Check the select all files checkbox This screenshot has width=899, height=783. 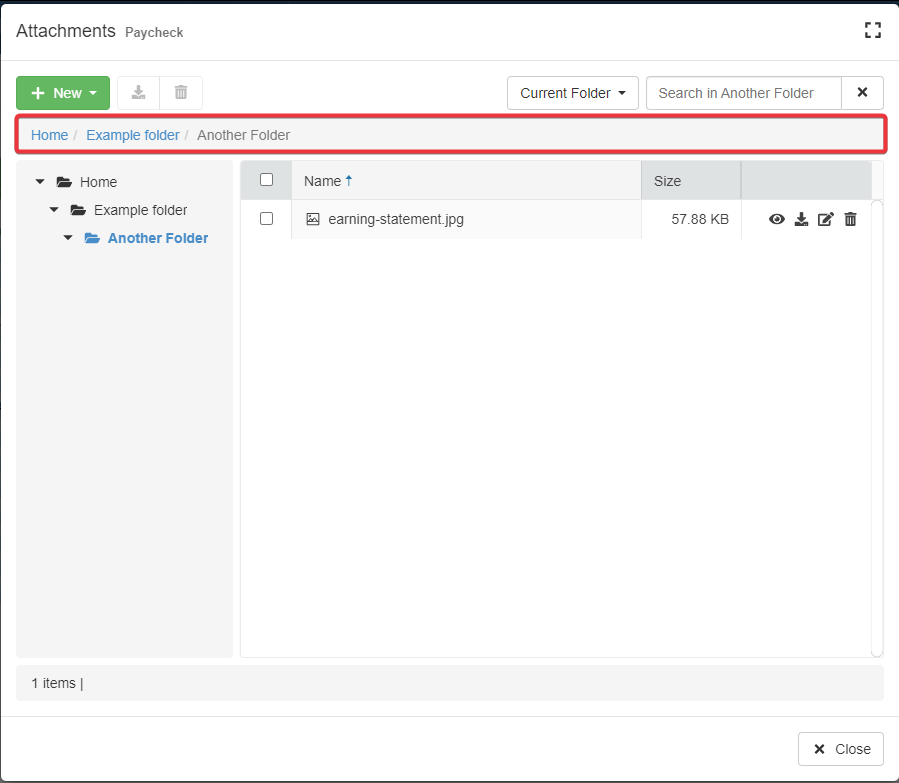click(x=266, y=180)
